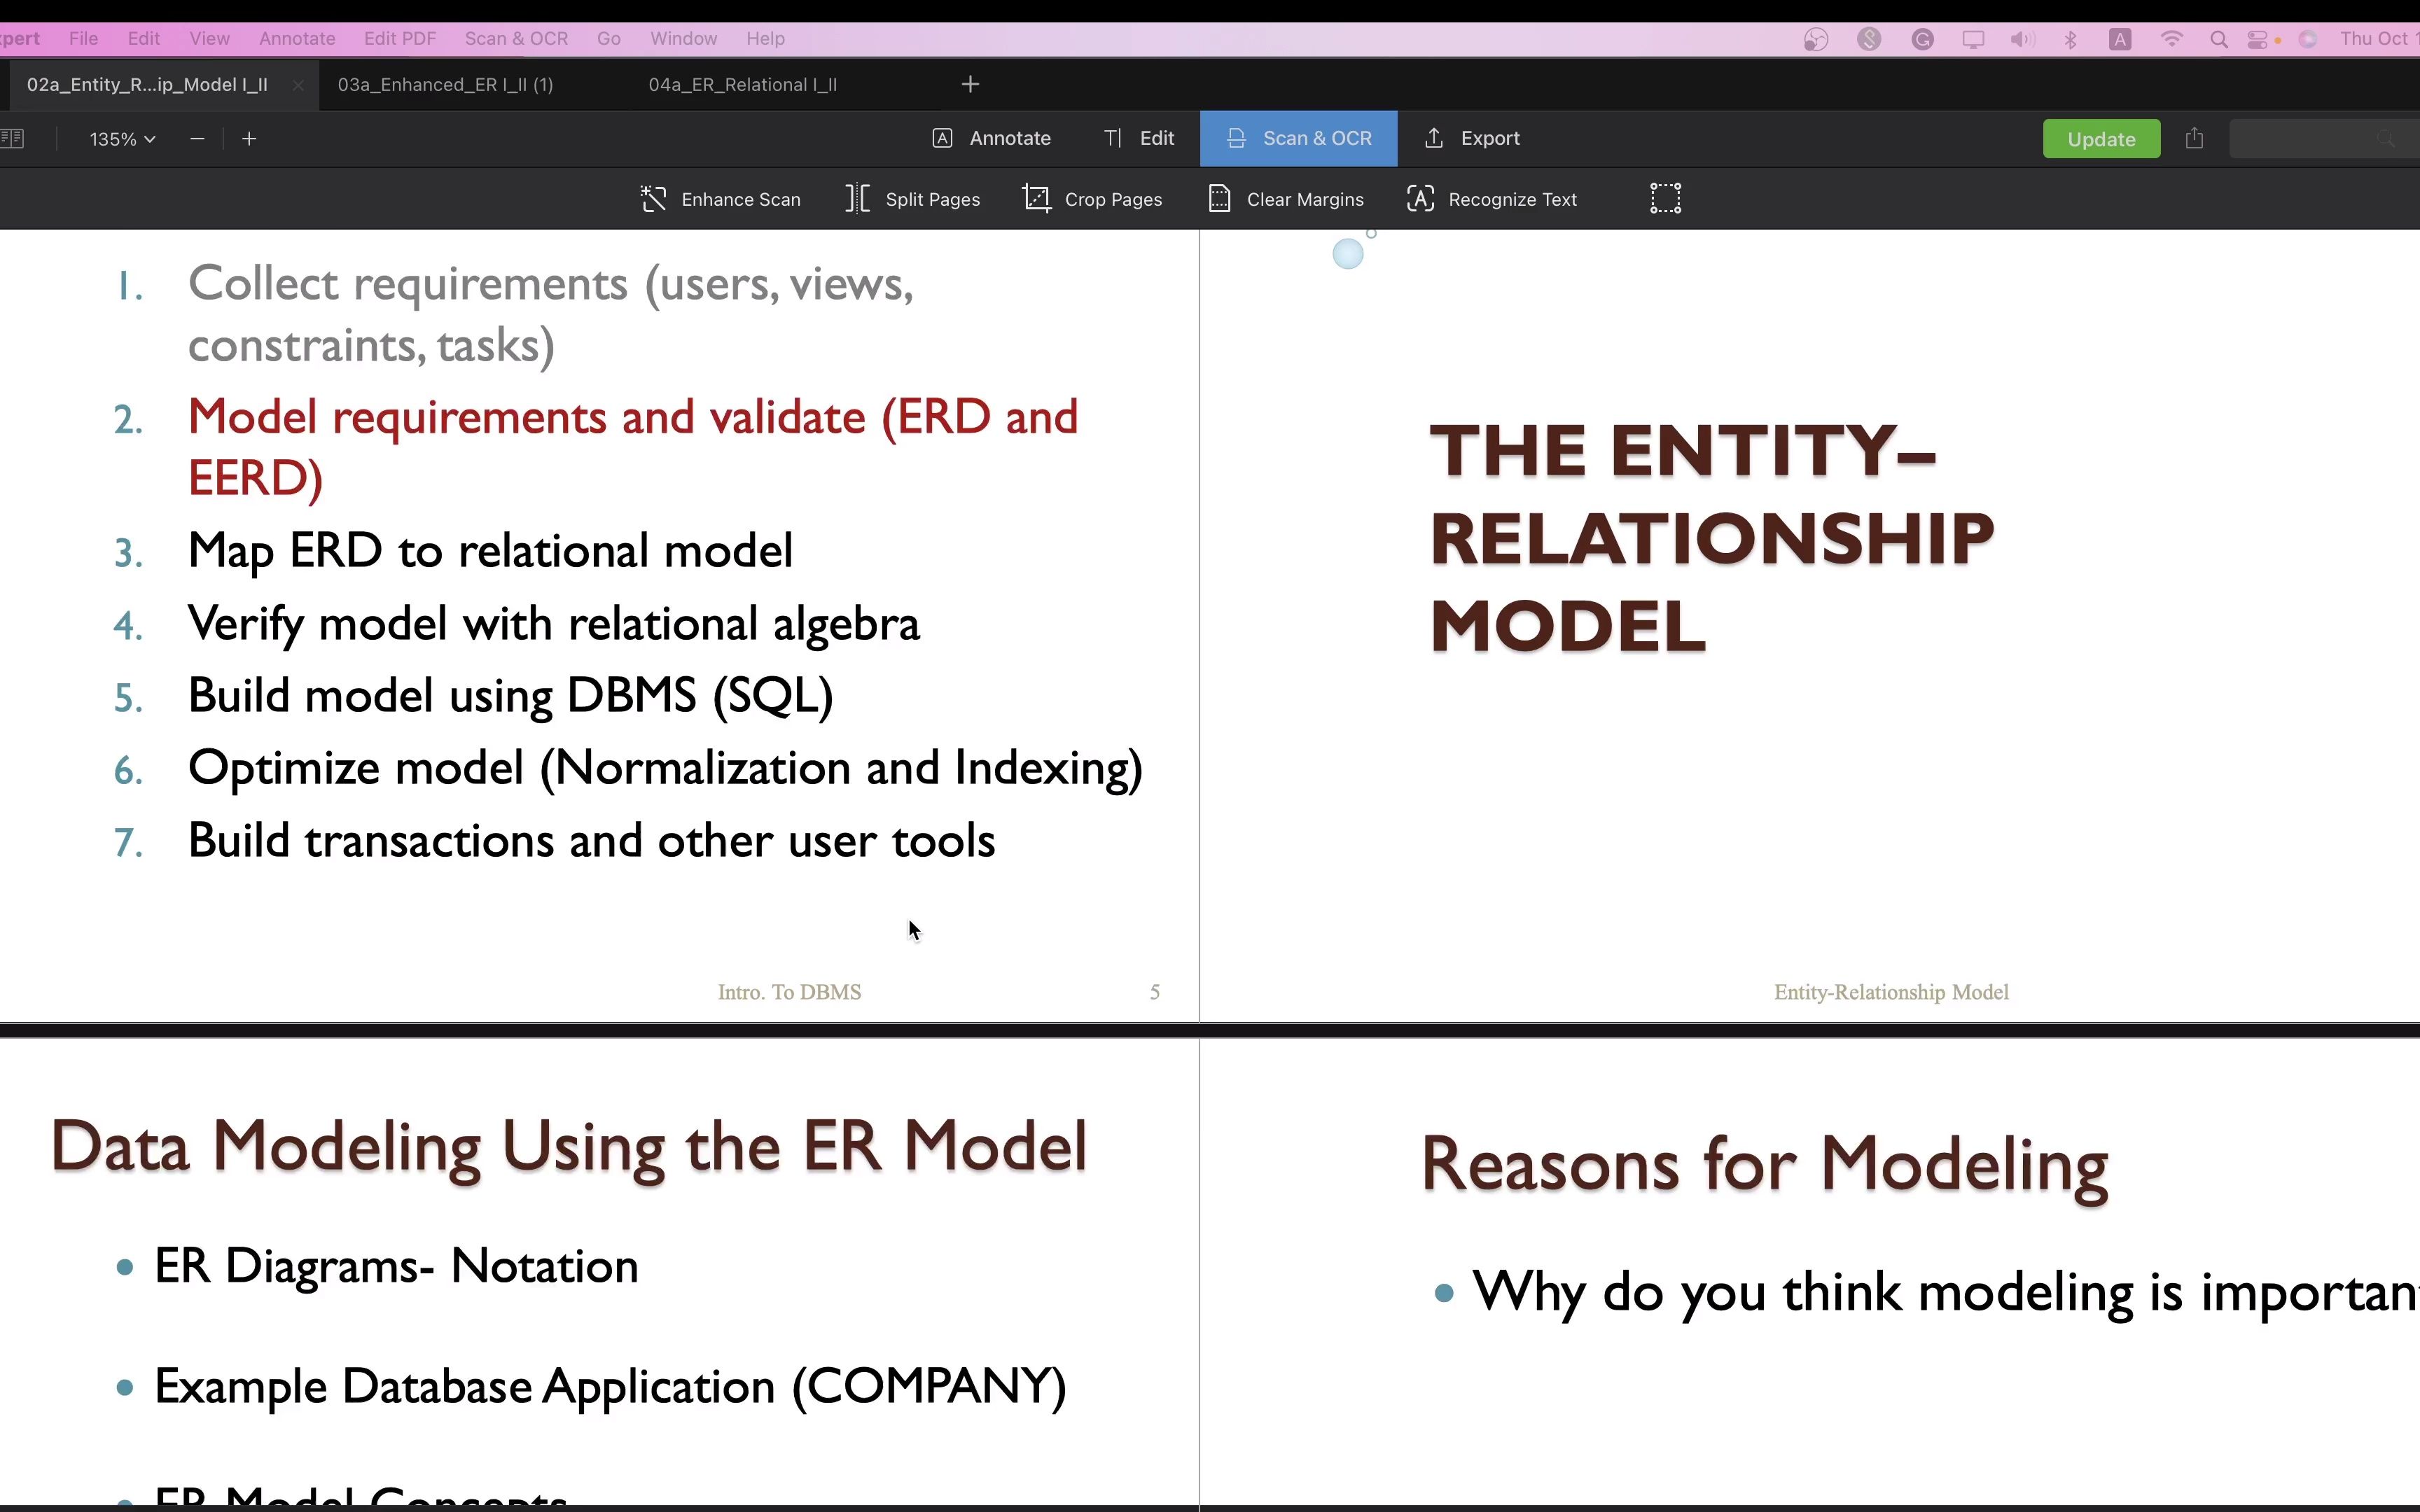
Task: Click the Crop Pages tool
Action: 1092,199
